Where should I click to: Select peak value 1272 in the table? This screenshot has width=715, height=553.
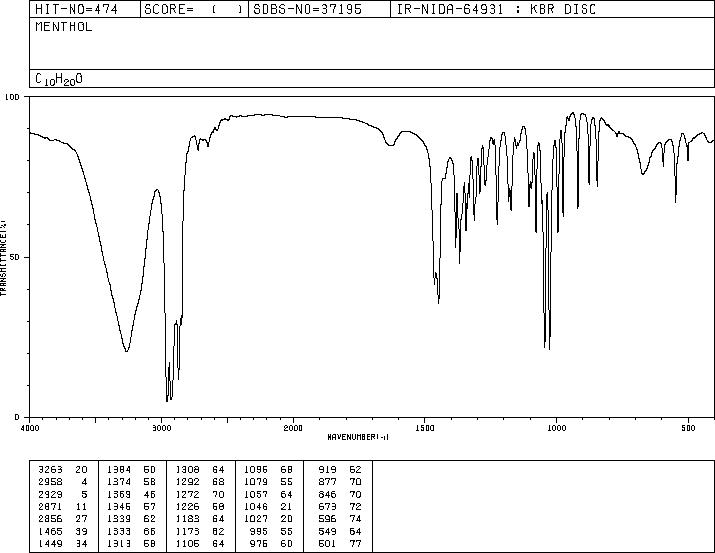click(187, 494)
